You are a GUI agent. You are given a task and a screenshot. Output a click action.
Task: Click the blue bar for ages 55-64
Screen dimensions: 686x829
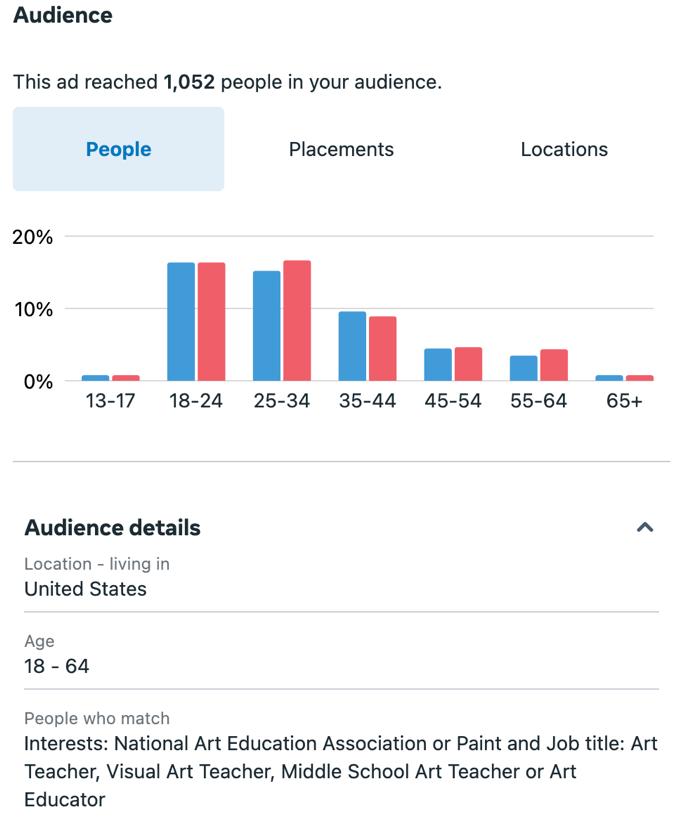tap(524, 368)
